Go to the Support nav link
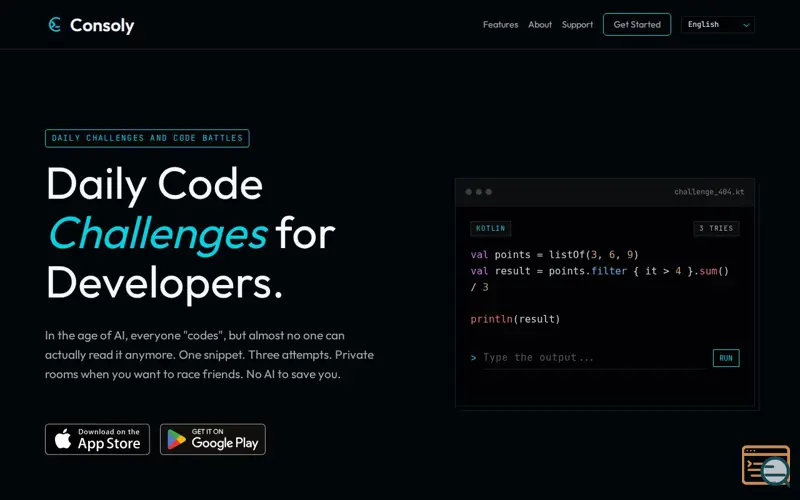Image resolution: width=800 pixels, height=500 pixels. (578, 24)
